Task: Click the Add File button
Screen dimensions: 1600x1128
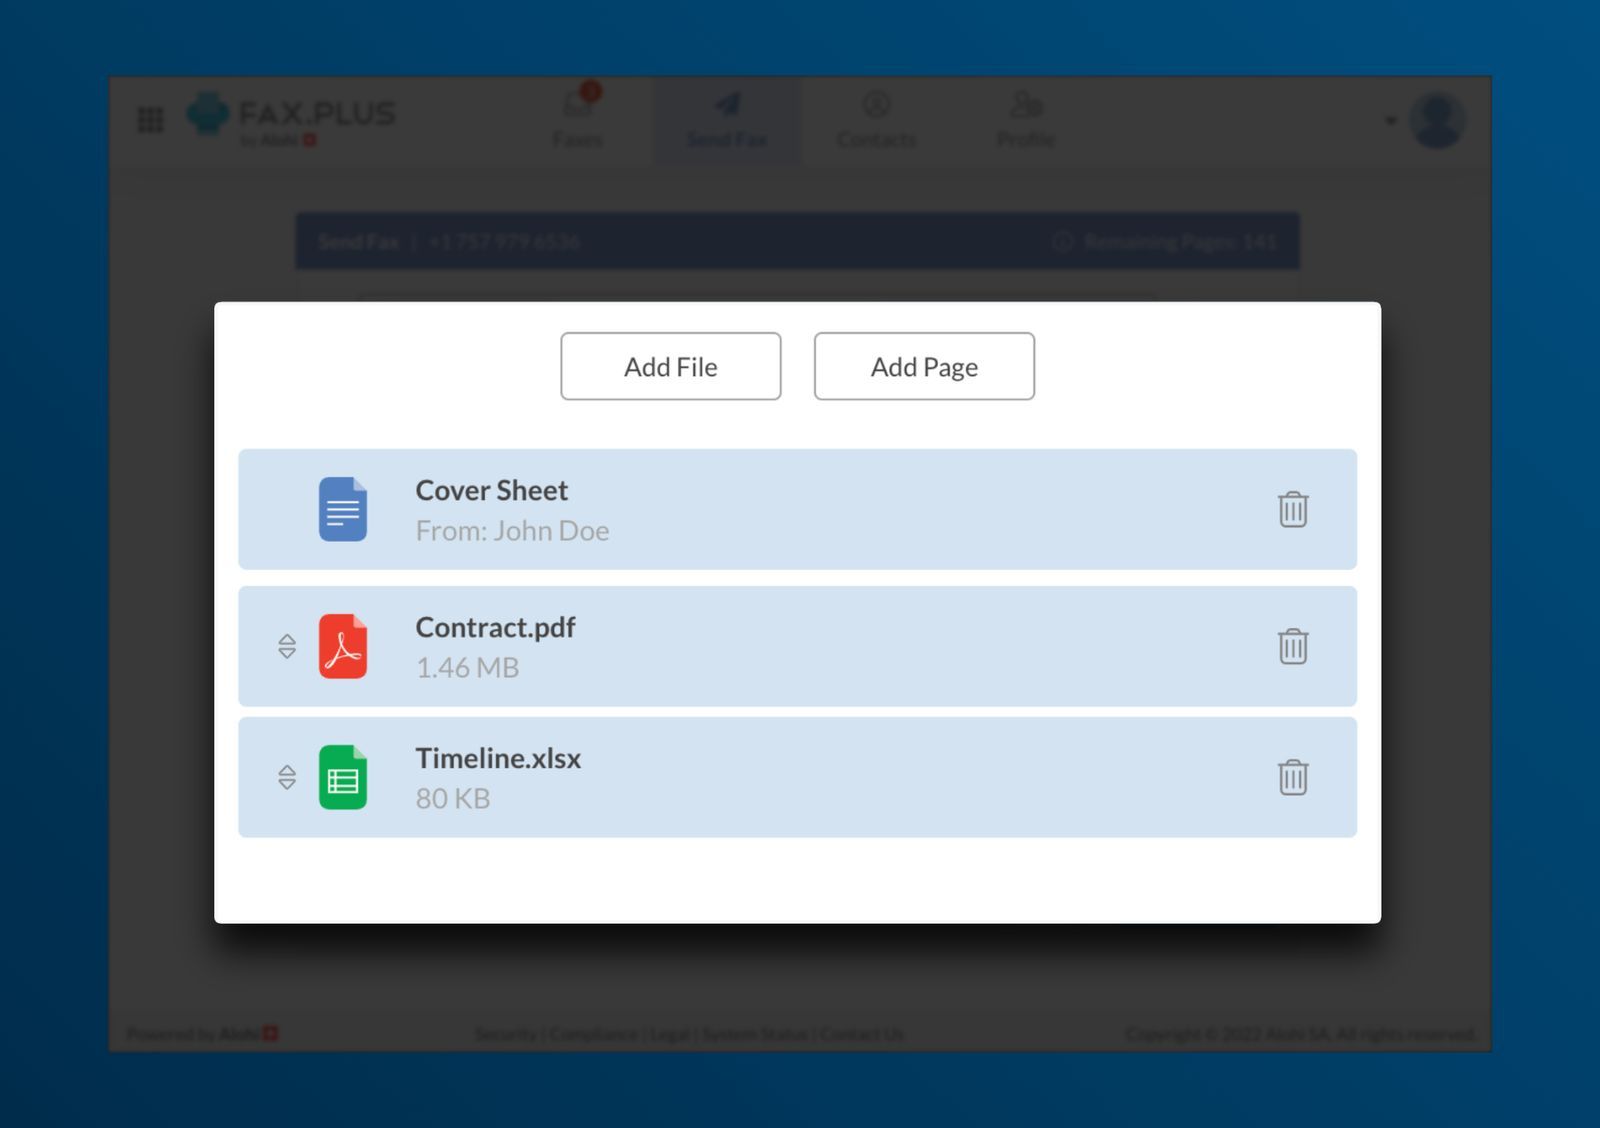Action: click(671, 366)
